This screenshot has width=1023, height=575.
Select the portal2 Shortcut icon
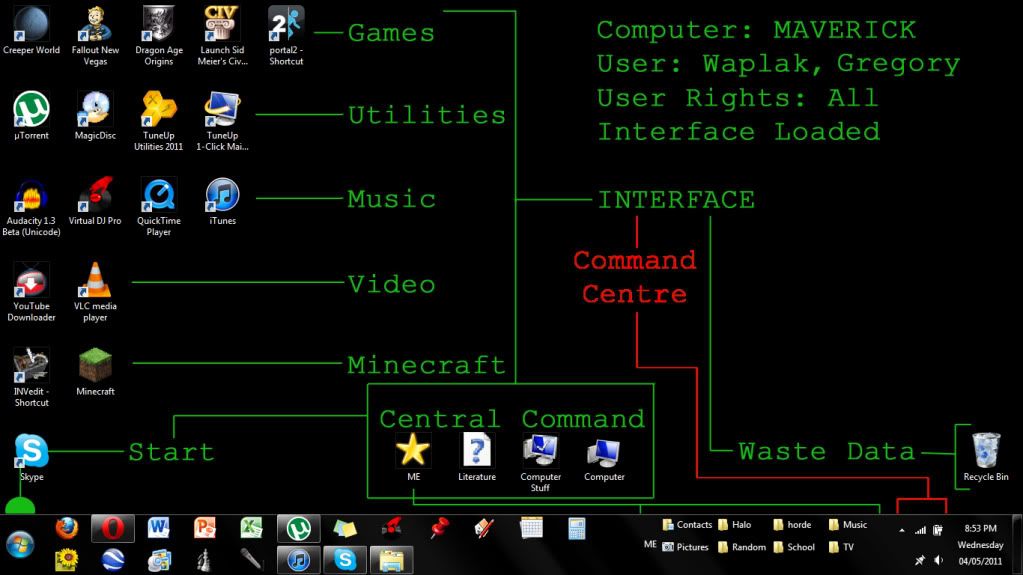pyautogui.click(x=286, y=37)
